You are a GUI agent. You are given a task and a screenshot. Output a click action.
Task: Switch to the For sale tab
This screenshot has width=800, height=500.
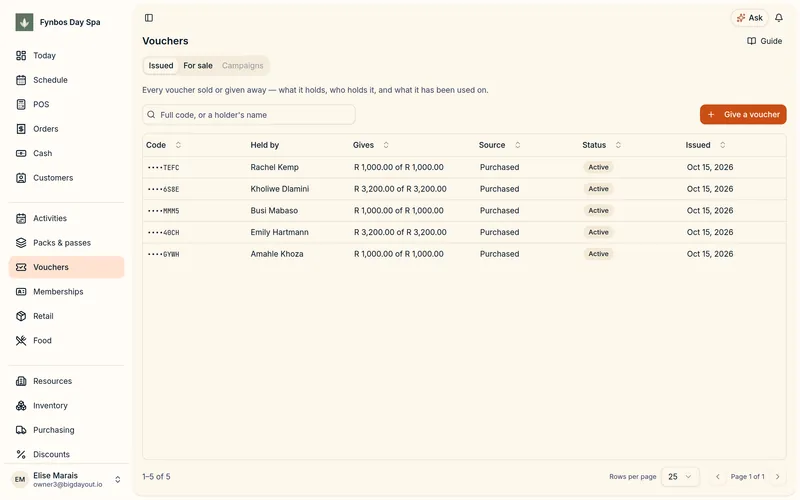pyautogui.click(x=198, y=65)
